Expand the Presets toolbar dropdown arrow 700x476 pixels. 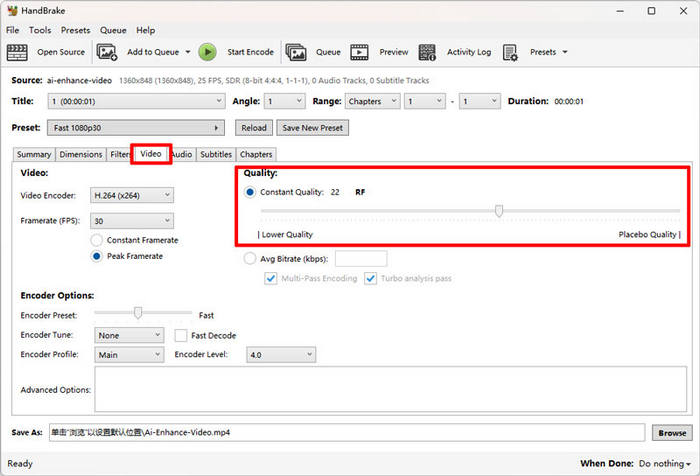(x=565, y=52)
